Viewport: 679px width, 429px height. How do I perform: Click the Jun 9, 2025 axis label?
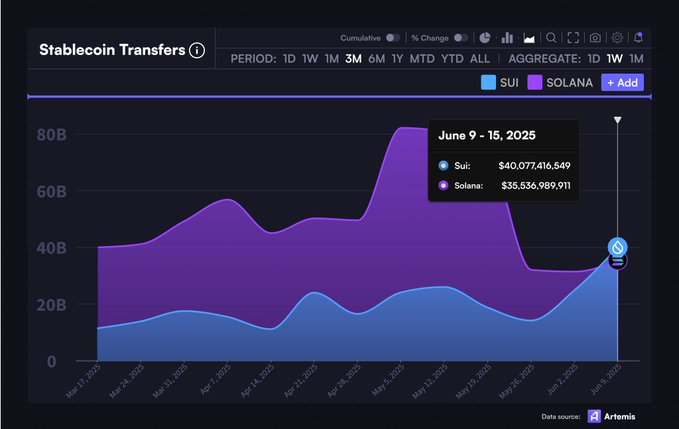[606, 379]
